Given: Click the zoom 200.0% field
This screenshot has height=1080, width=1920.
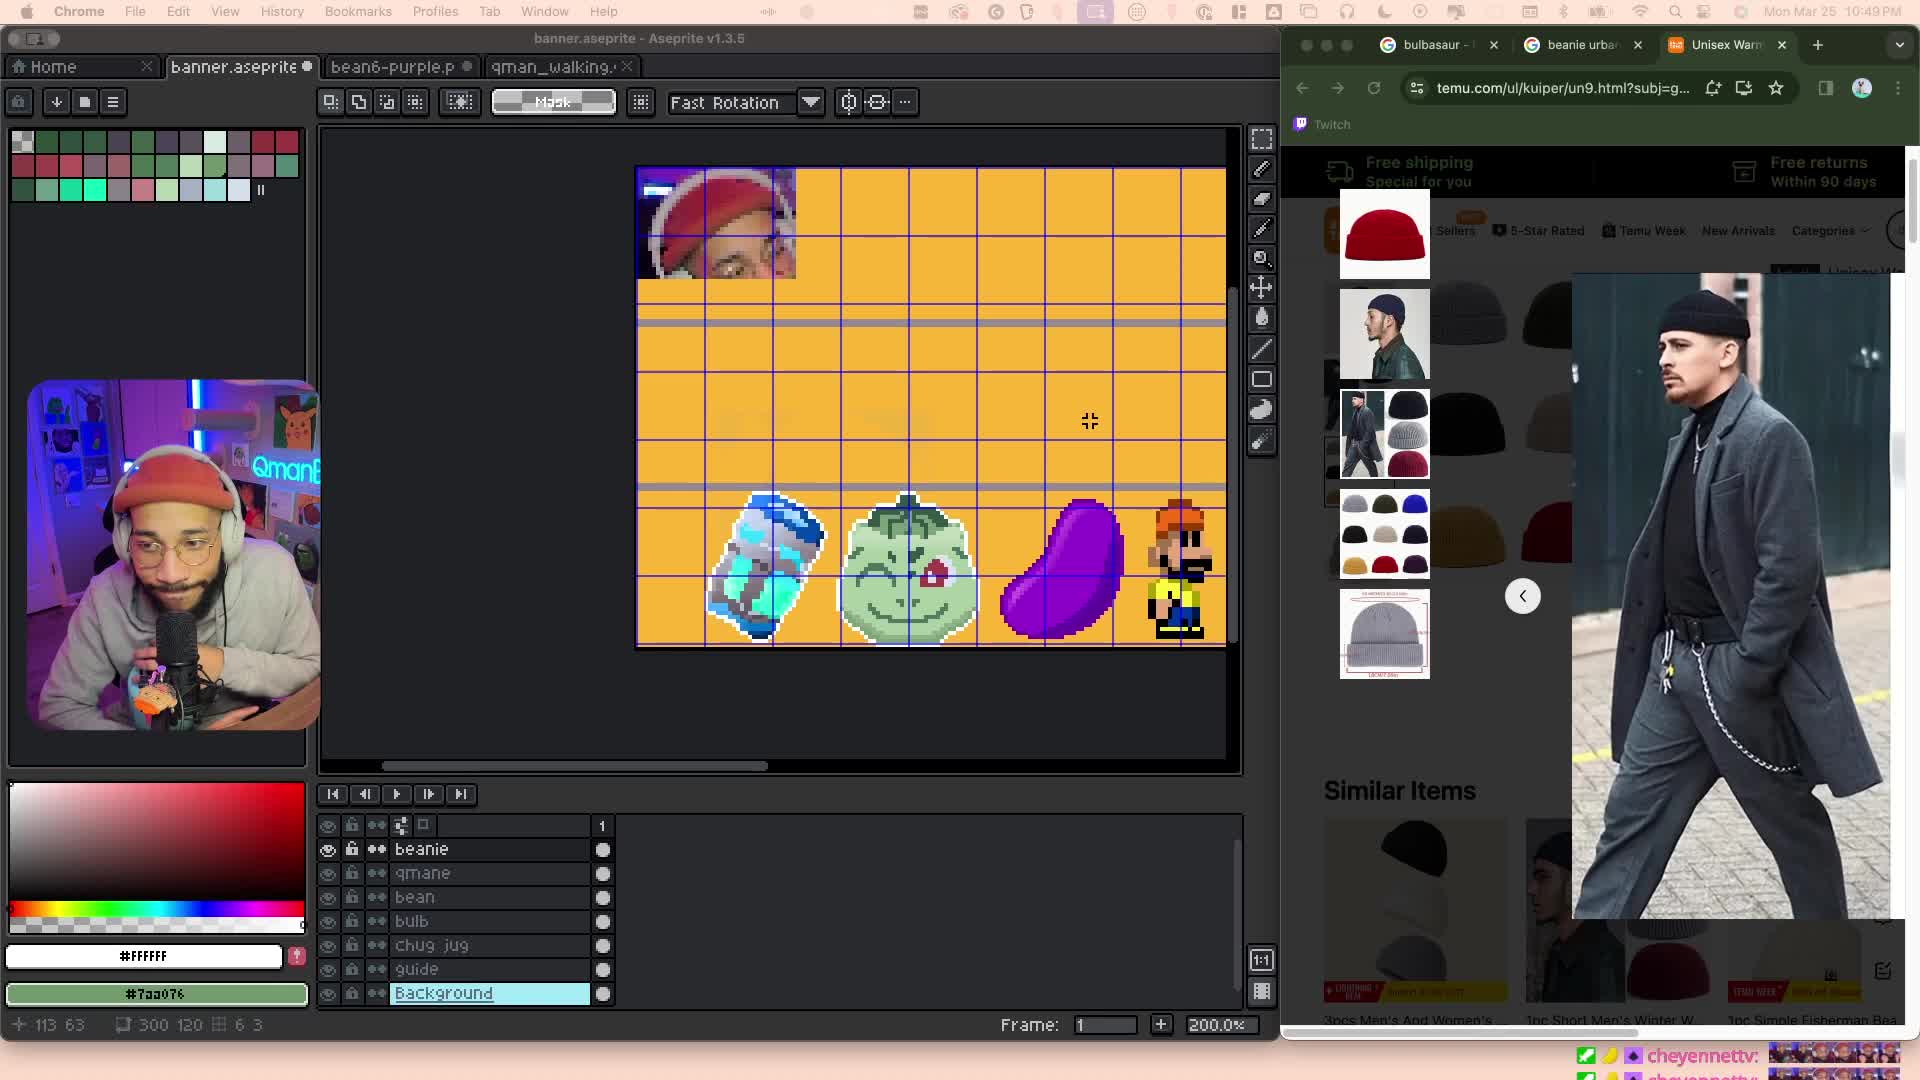Looking at the screenshot, I should (1222, 1025).
